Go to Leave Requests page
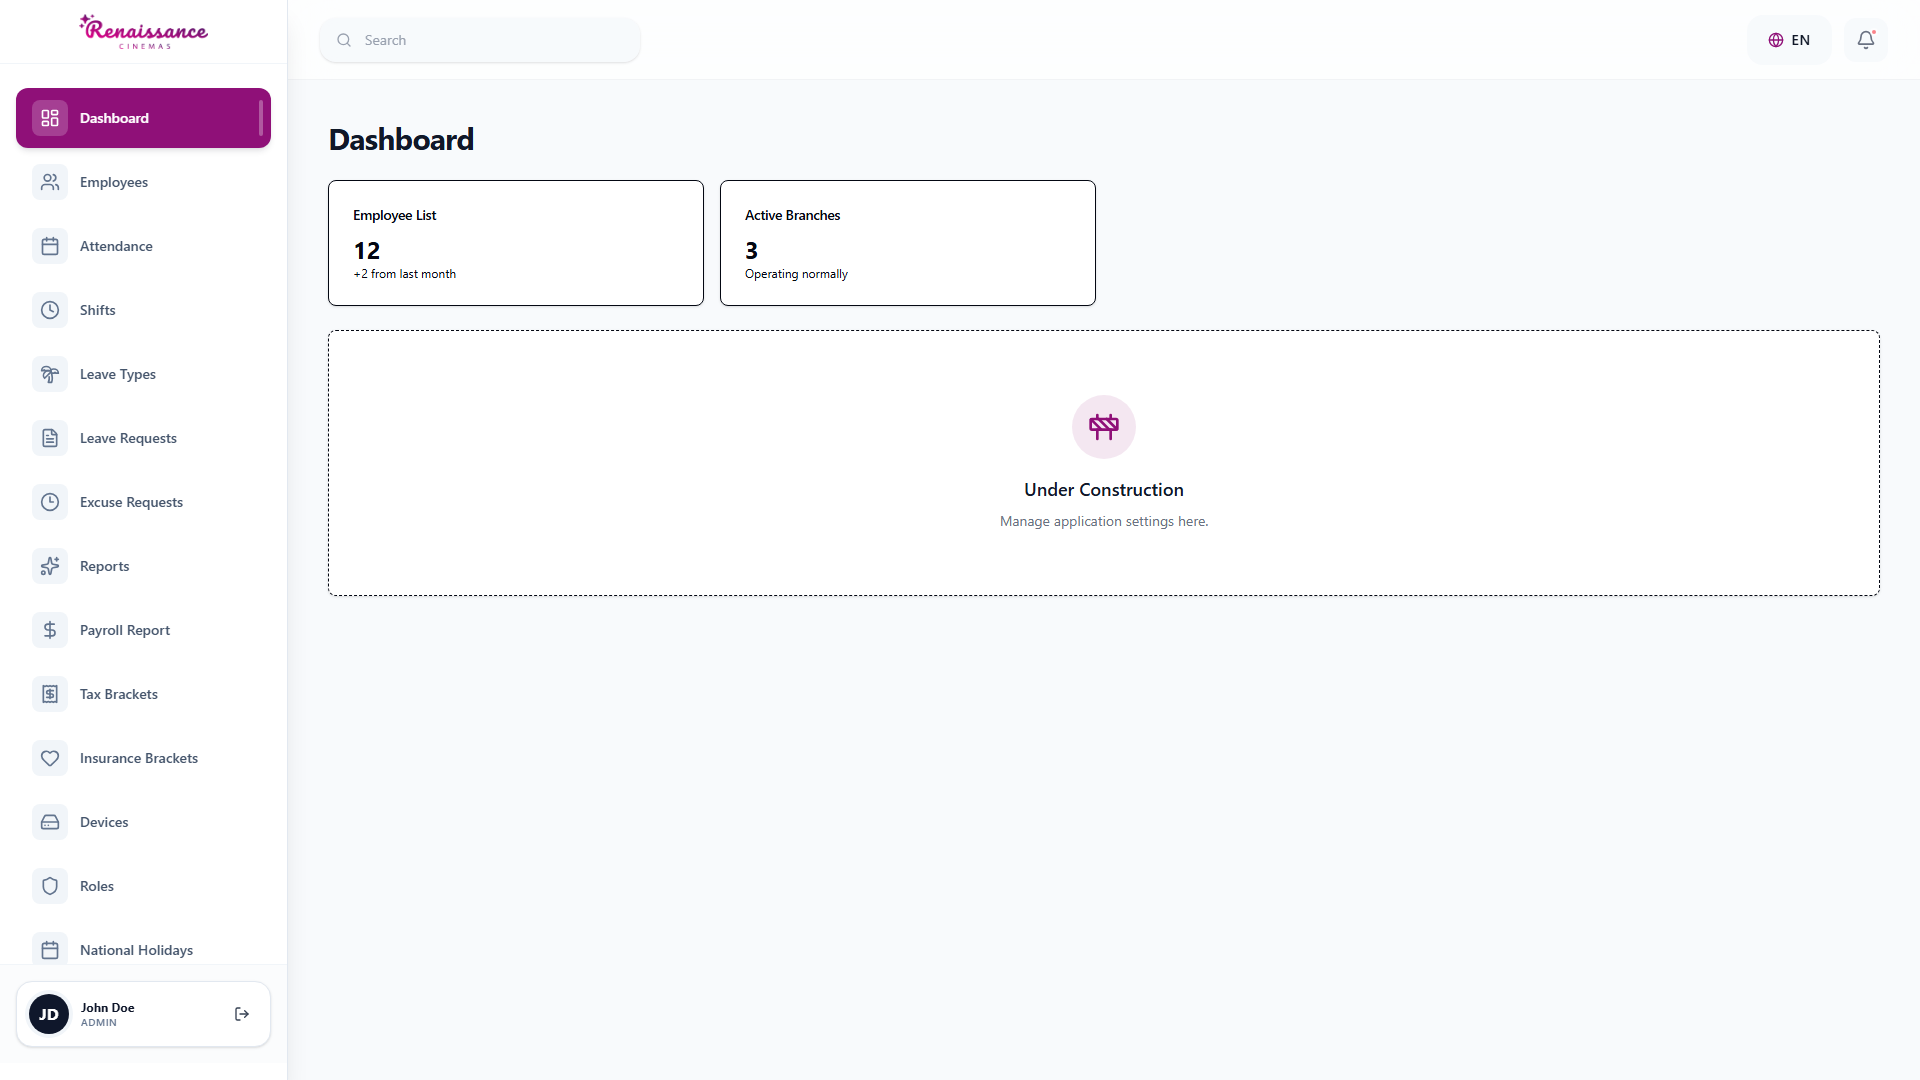This screenshot has height=1080, width=1920. tap(143, 438)
